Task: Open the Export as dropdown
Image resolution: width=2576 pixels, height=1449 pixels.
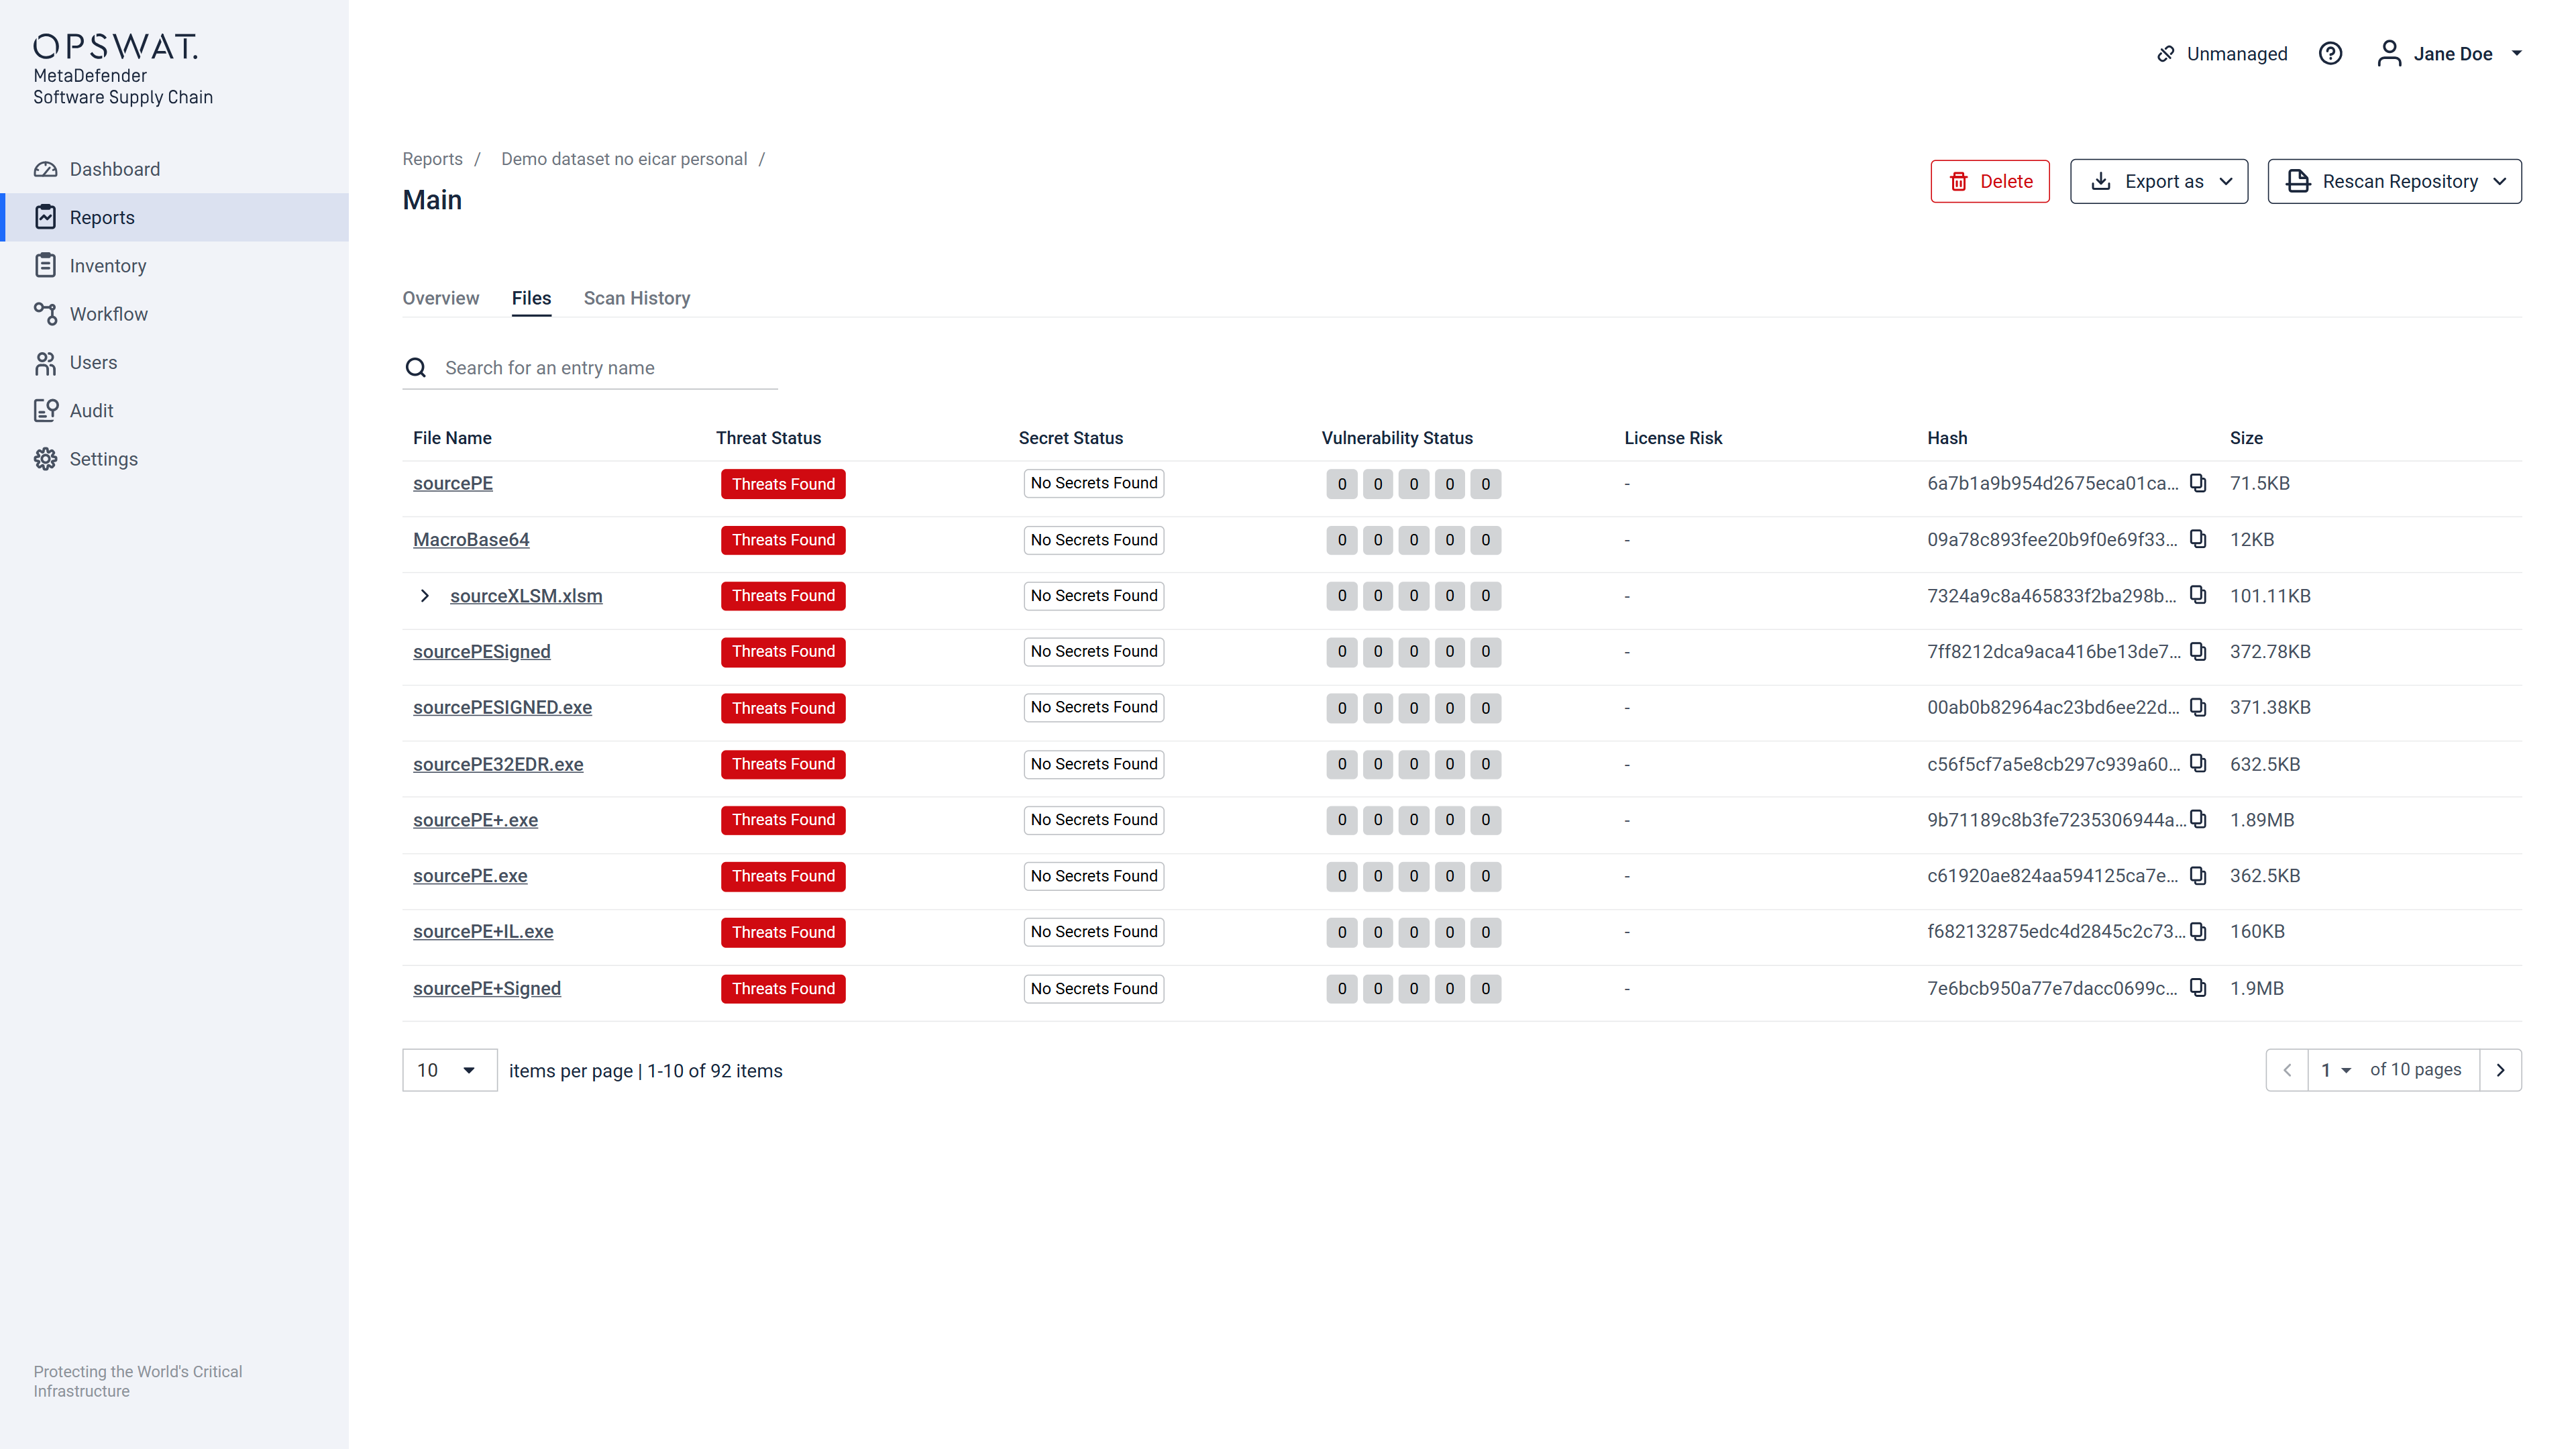Action: 2158,181
